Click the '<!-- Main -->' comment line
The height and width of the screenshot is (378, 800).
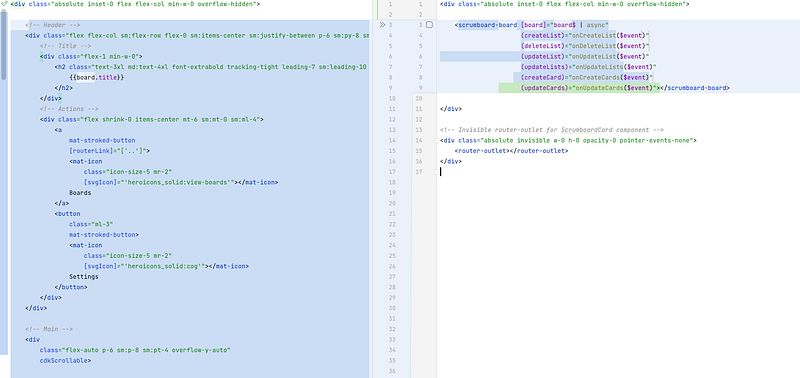[49, 329]
